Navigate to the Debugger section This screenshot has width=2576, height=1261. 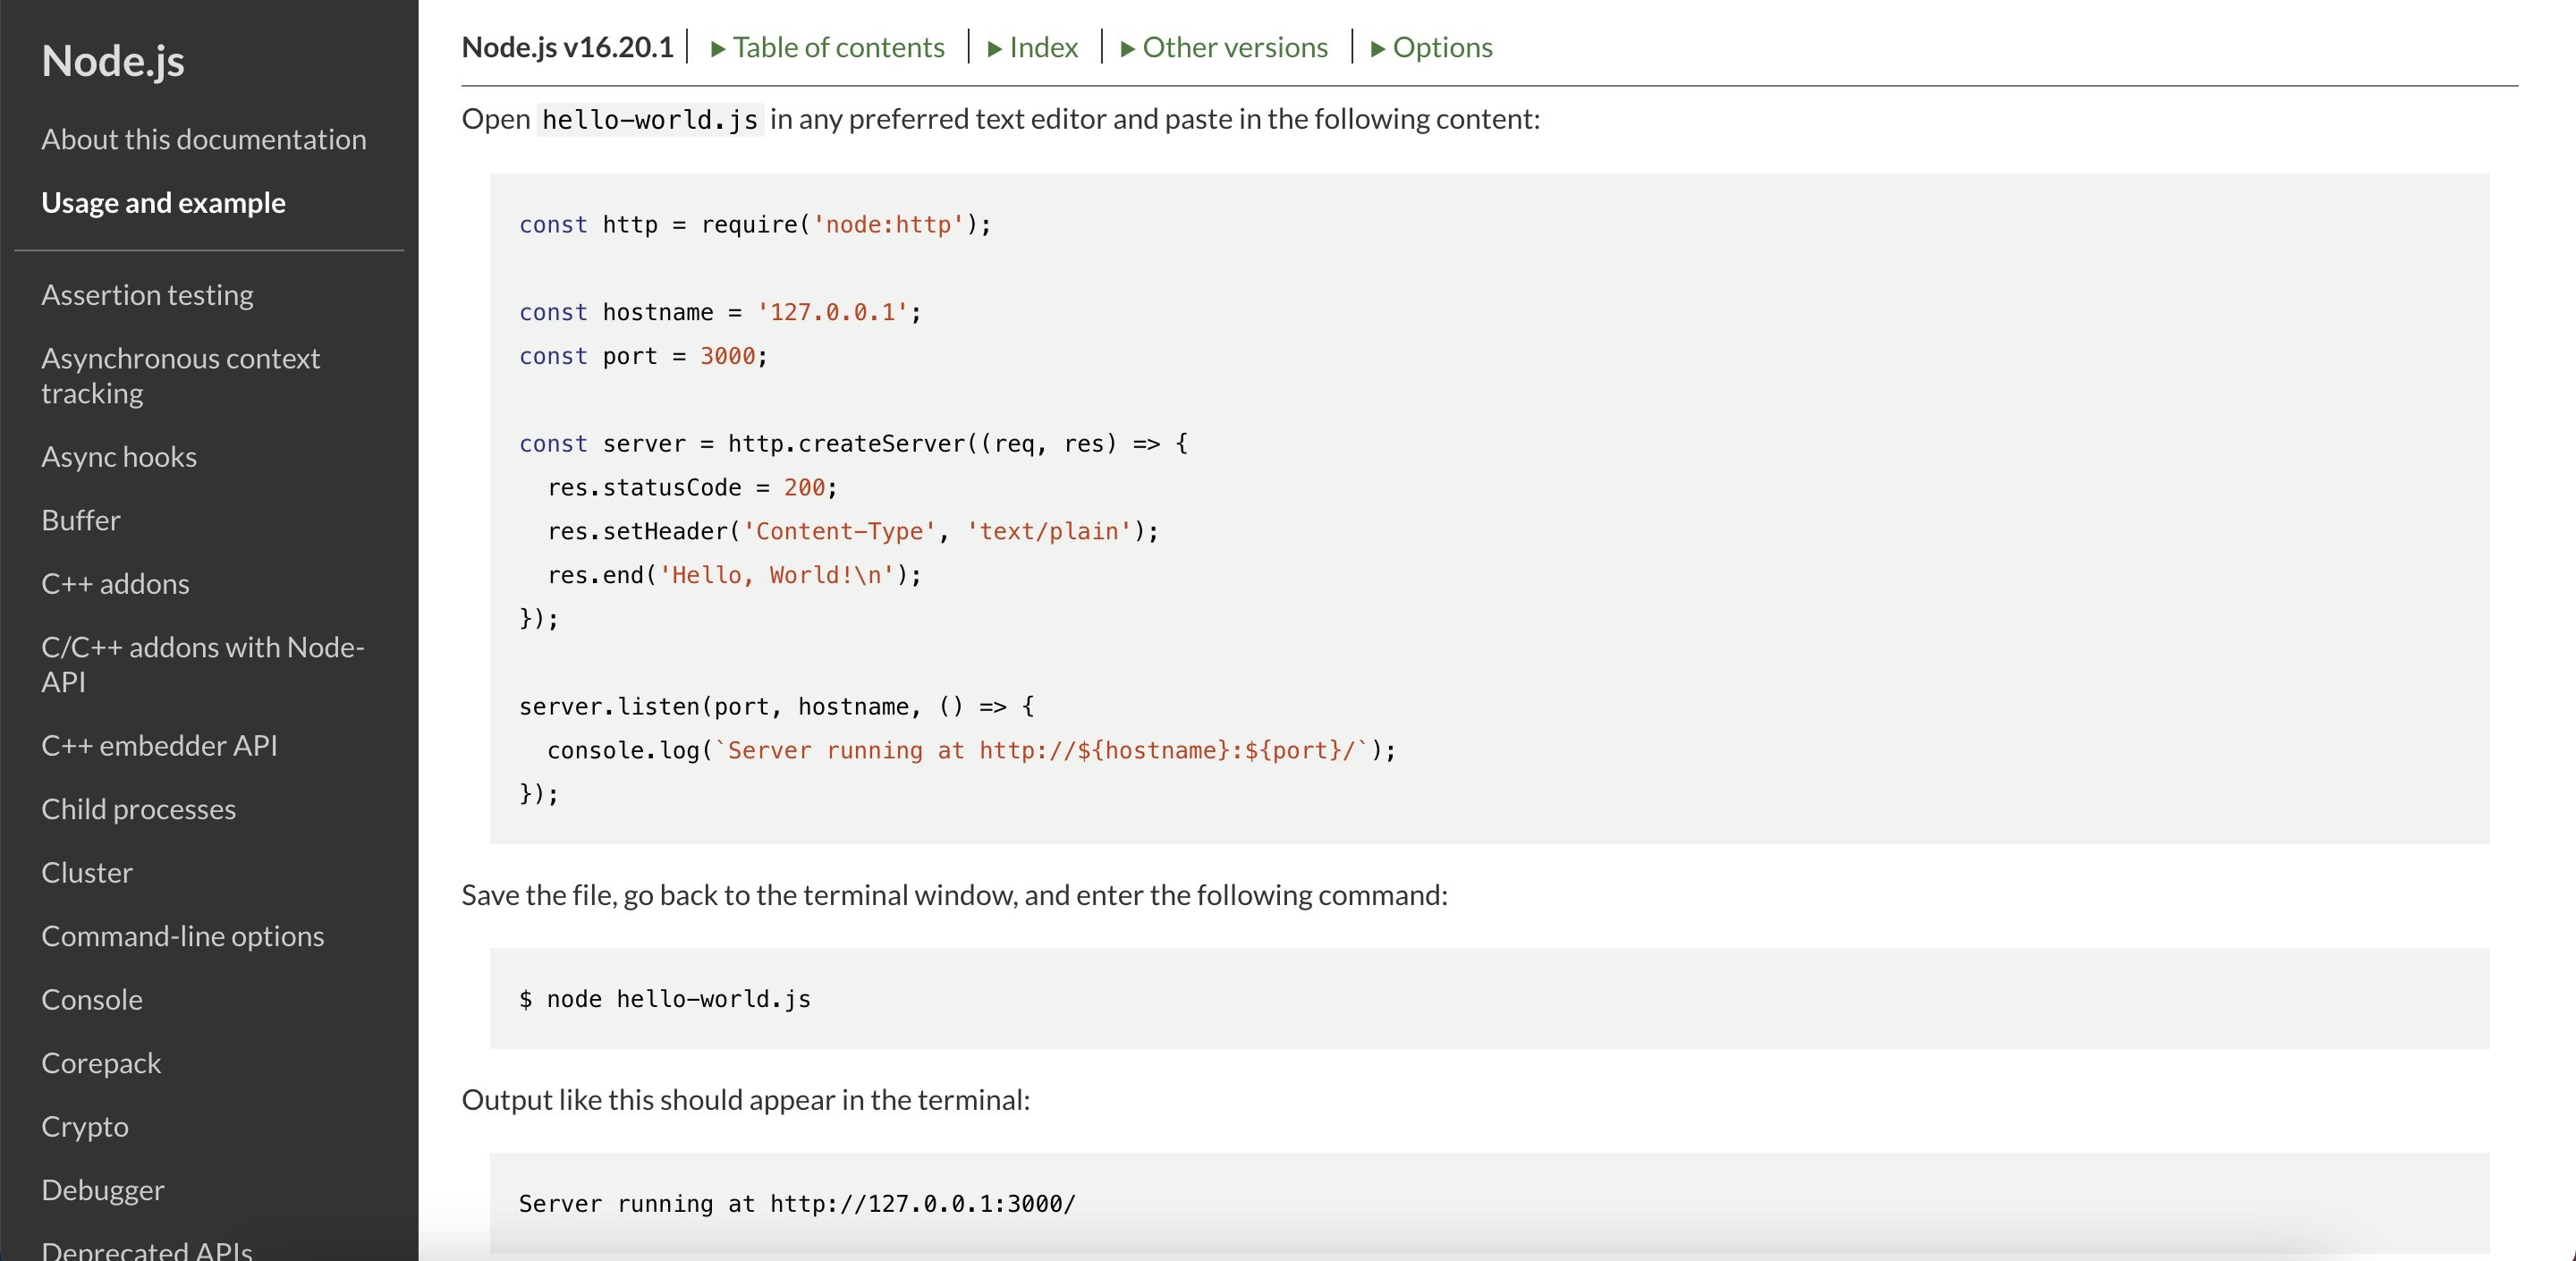102,1190
